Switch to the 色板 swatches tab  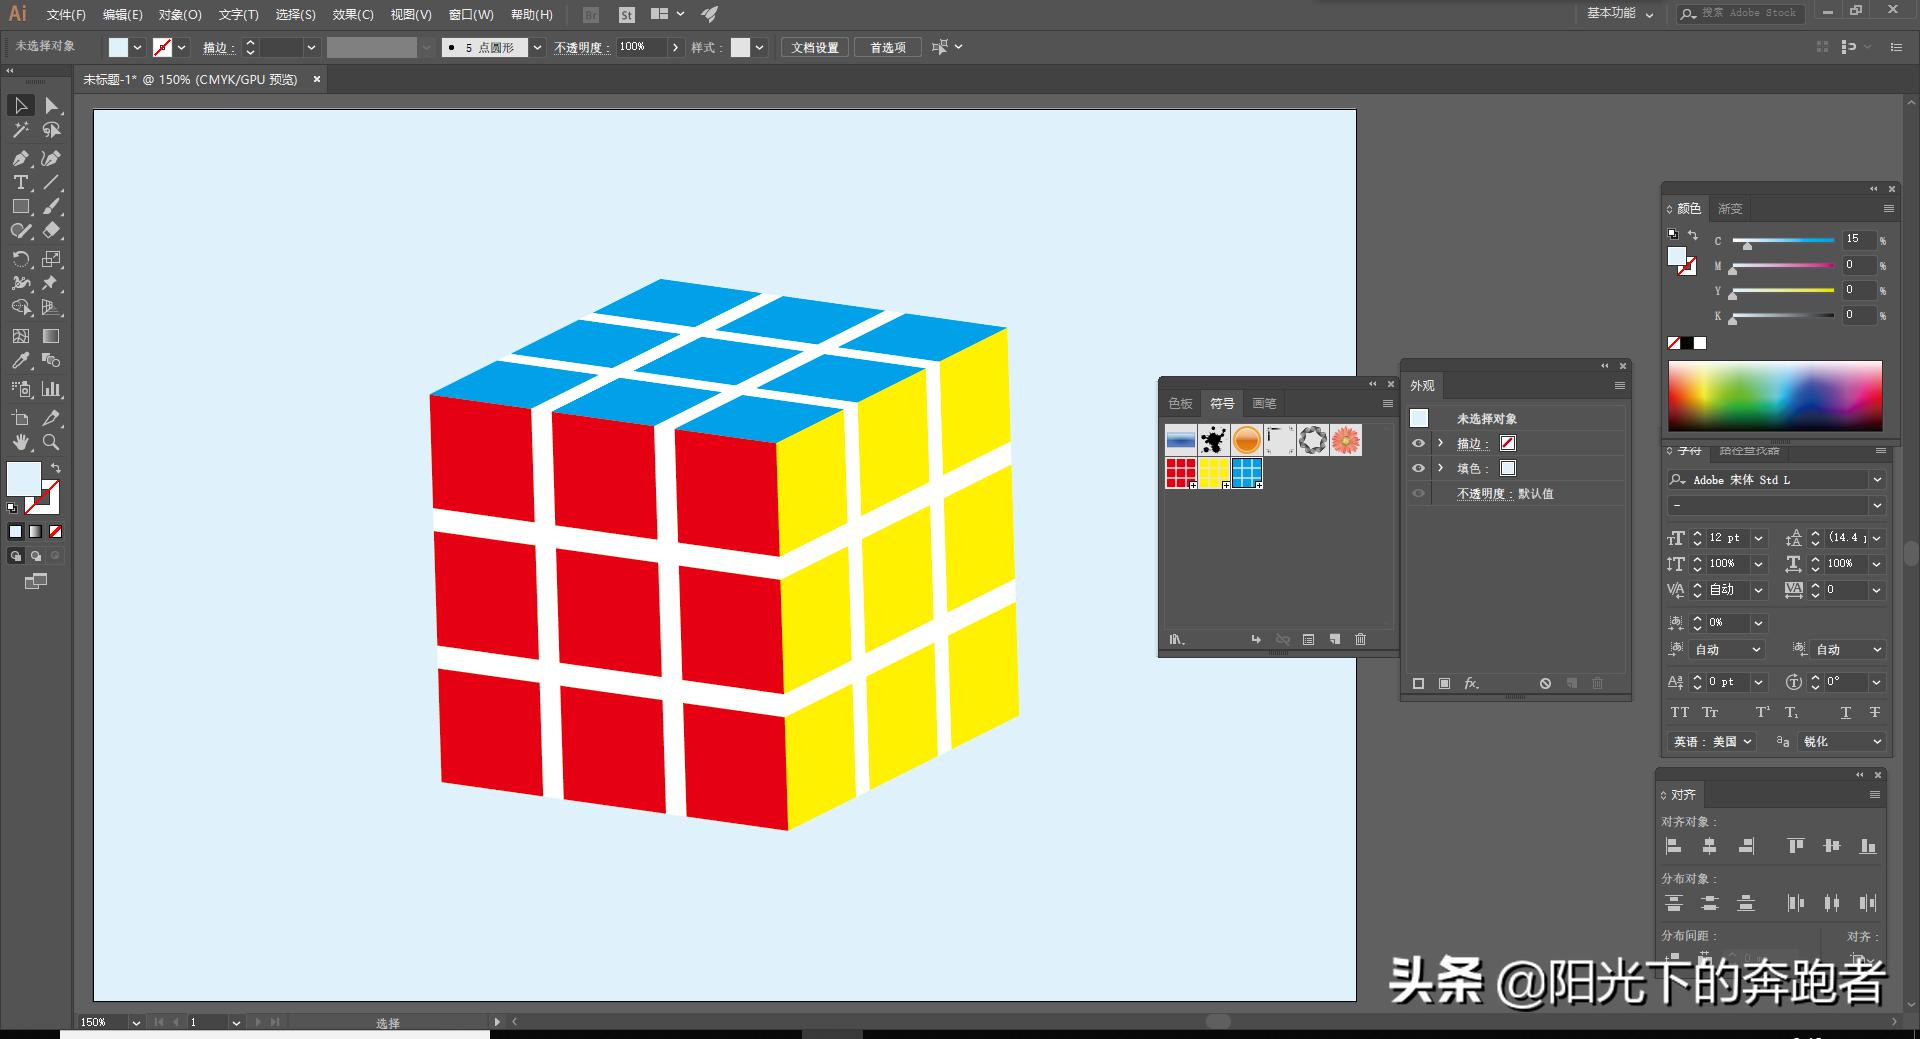tap(1180, 403)
